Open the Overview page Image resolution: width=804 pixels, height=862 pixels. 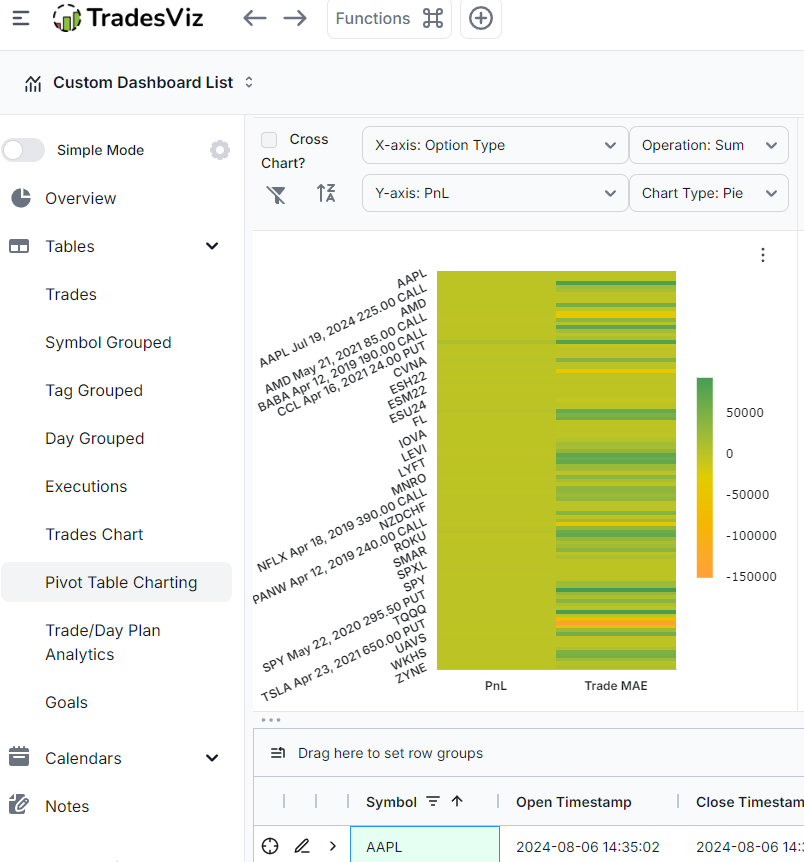(x=81, y=198)
